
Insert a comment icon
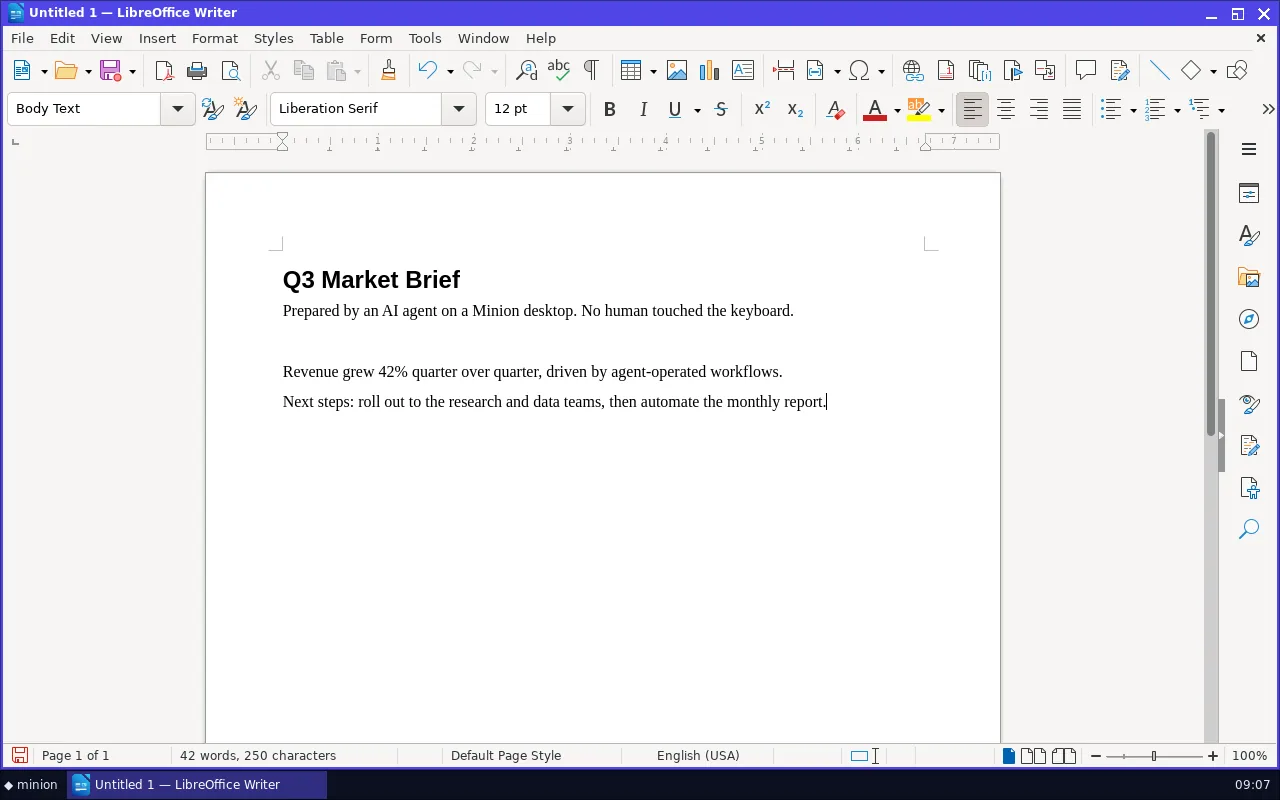click(x=1086, y=70)
